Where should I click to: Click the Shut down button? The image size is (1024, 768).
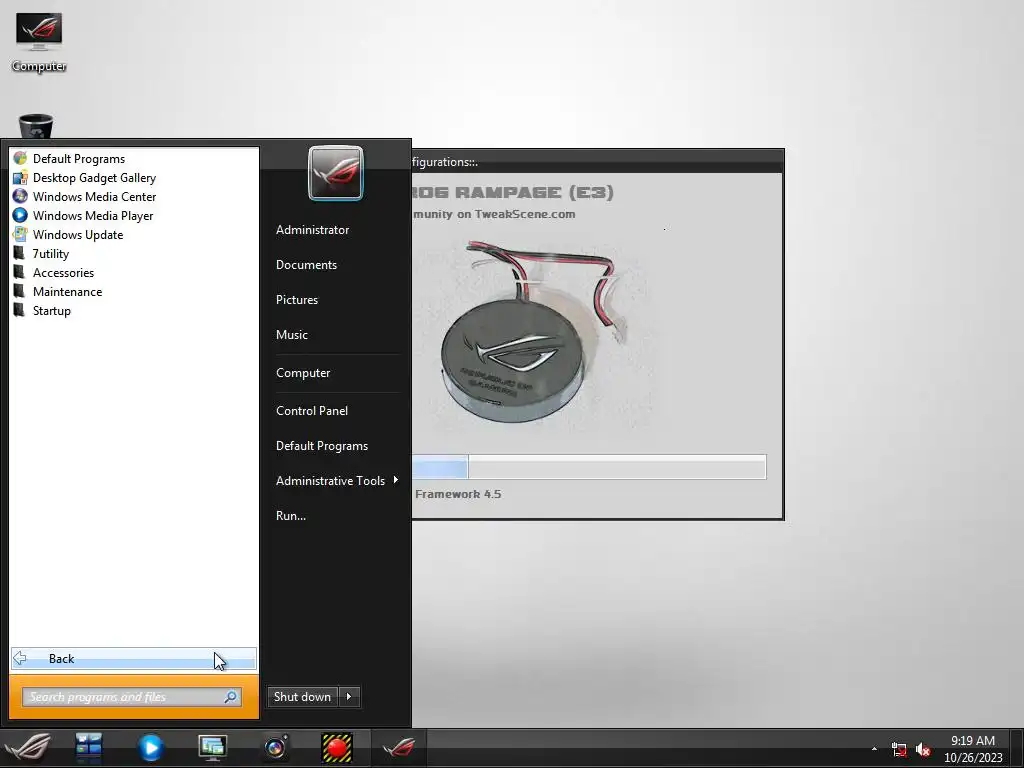pos(302,697)
